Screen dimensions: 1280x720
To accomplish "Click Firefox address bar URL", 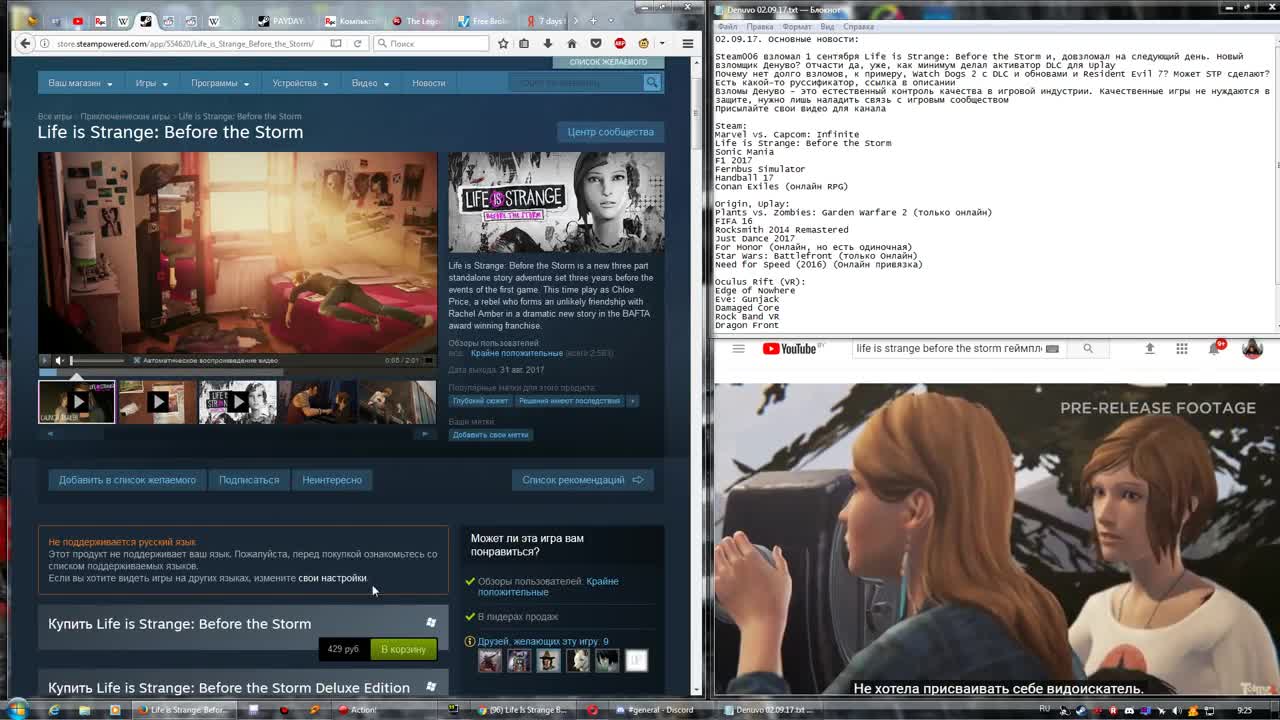I will [x=185, y=44].
